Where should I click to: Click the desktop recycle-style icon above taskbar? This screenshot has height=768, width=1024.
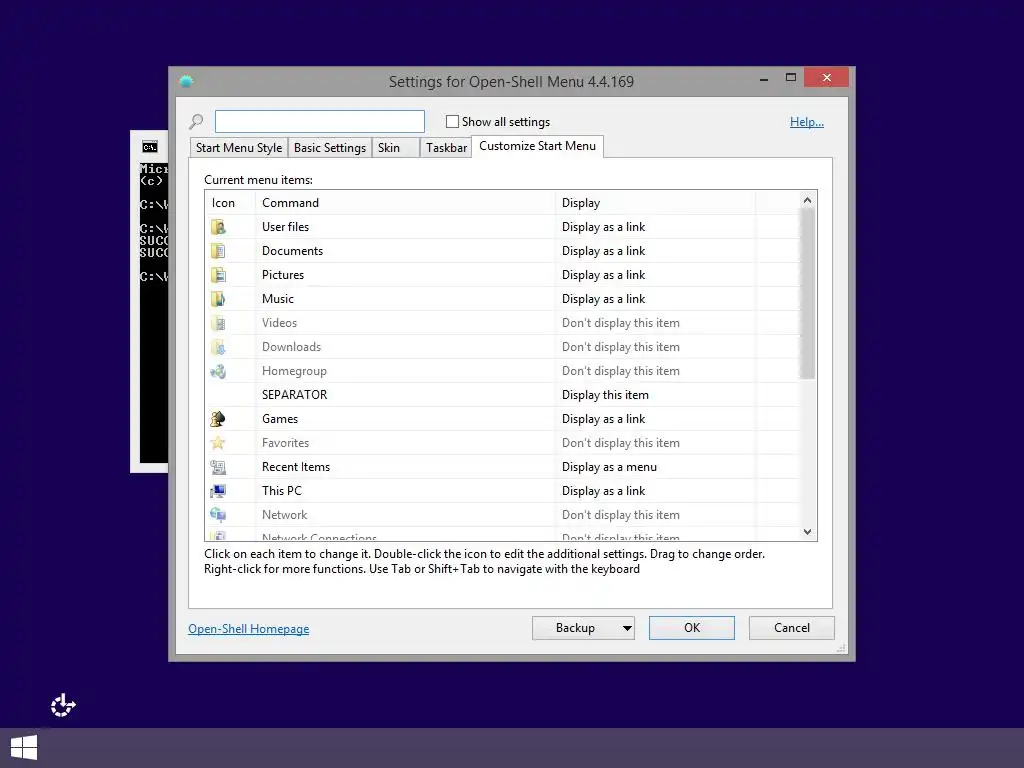[63, 705]
